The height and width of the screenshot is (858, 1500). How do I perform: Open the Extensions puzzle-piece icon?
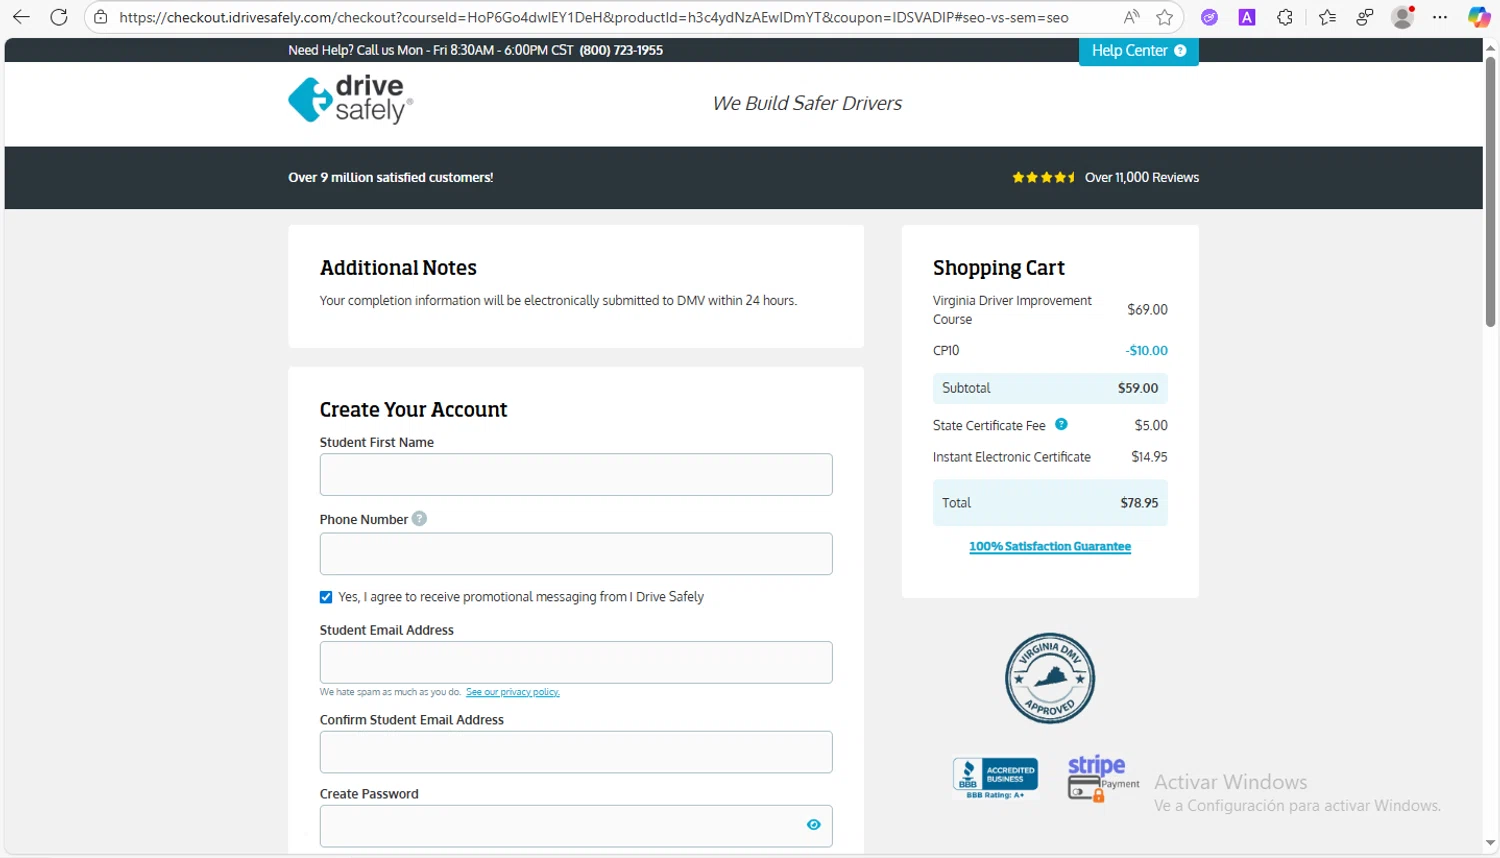1285,17
